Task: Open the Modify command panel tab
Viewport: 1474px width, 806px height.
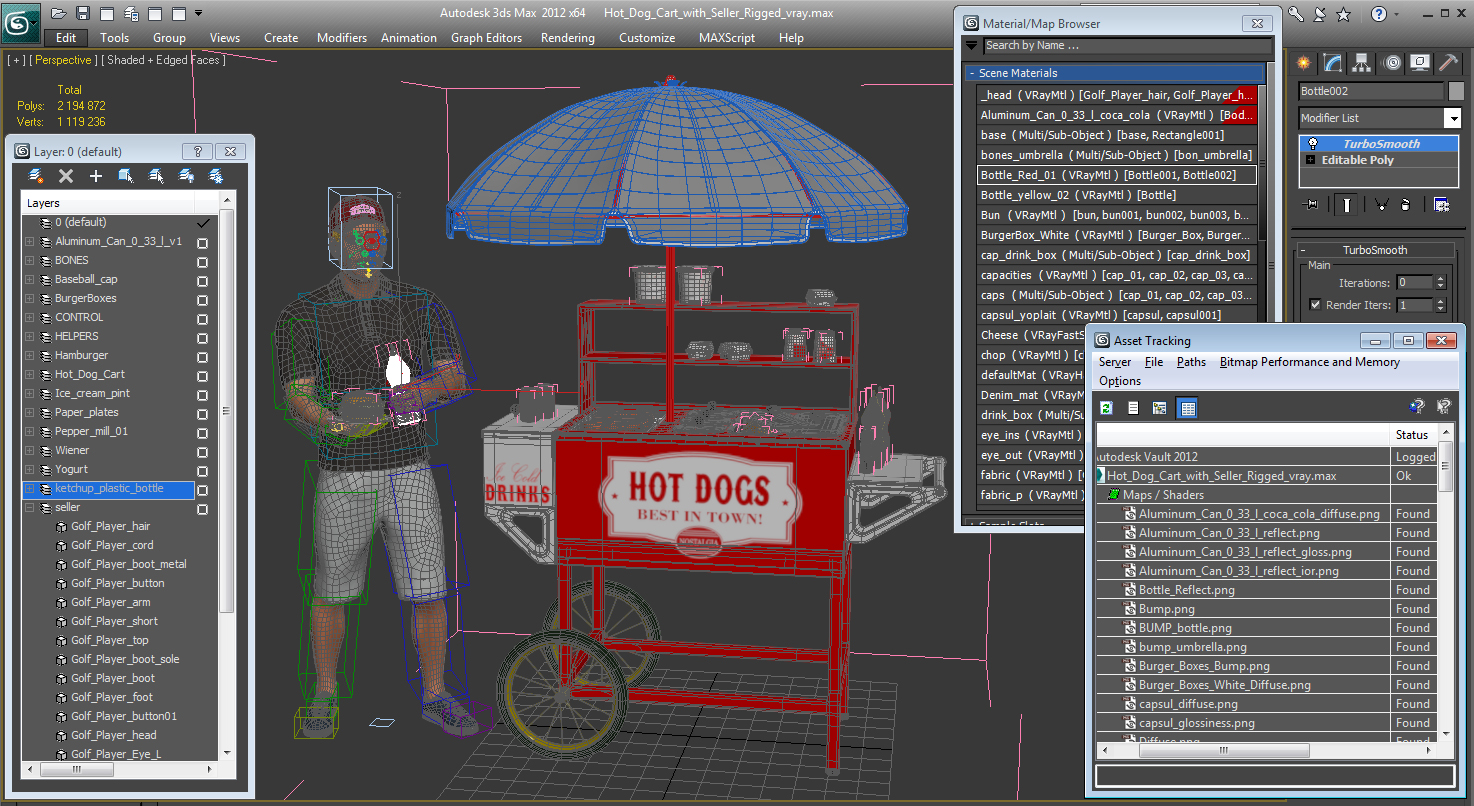Action: click(1333, 63)
